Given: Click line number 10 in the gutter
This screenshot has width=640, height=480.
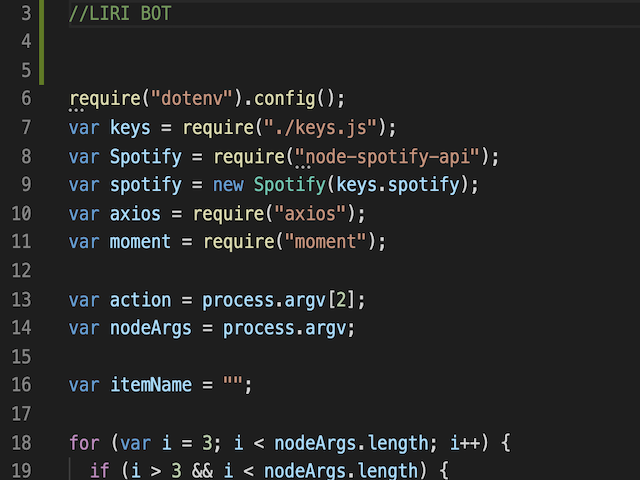Looking at the screenshot, I should 21,214.
